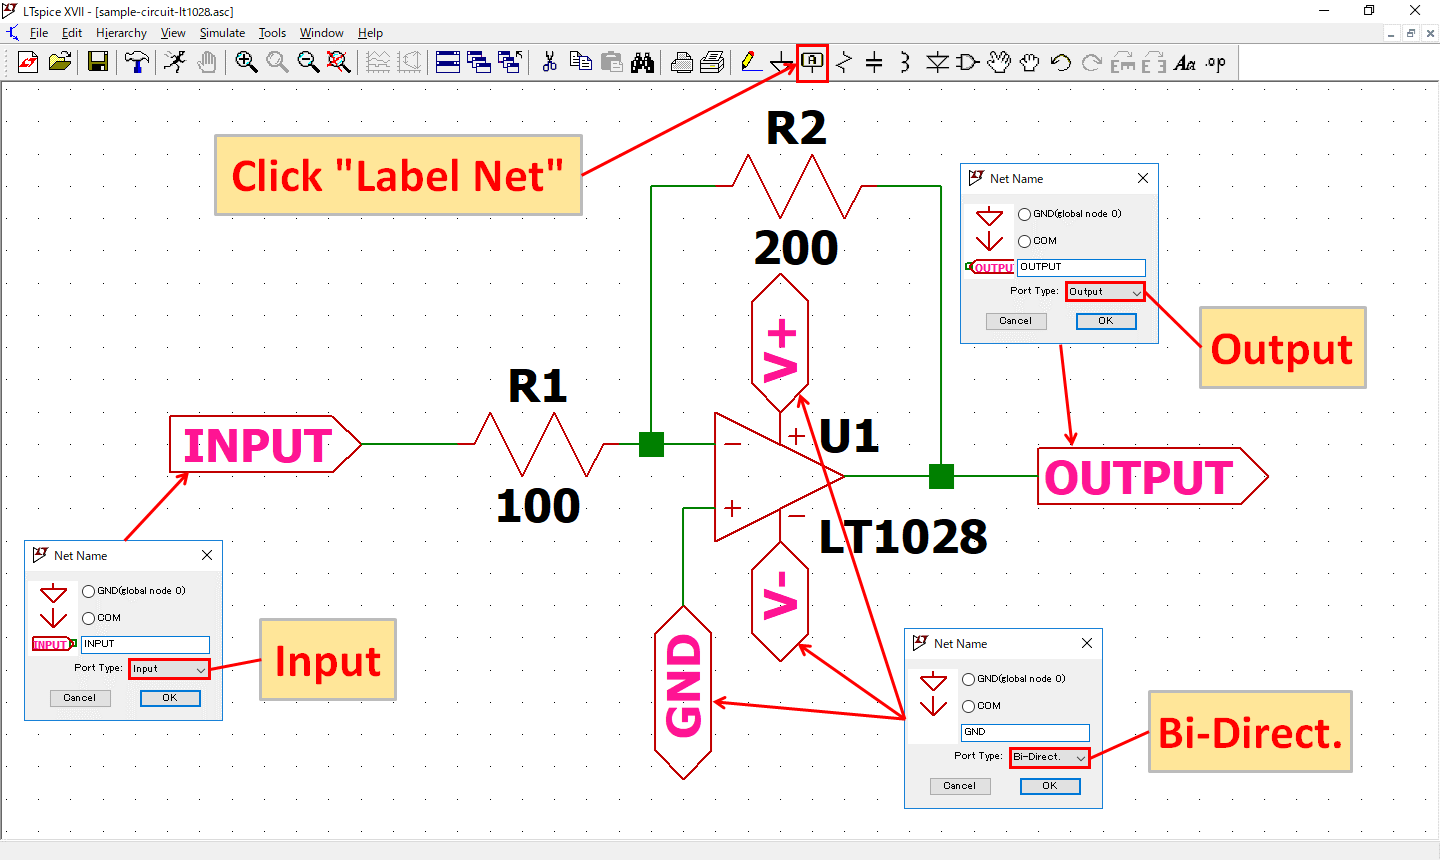This screenshot has width=1440, height=860.
Task: Open Find with the binoculars icon
Action: tap(643, 62)
